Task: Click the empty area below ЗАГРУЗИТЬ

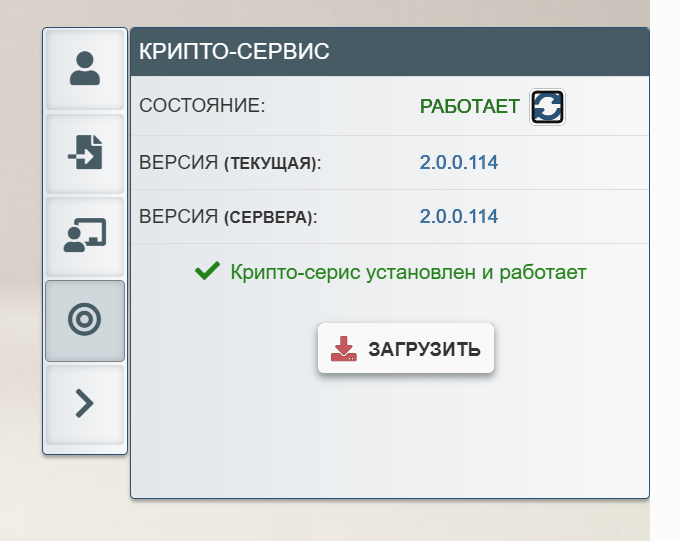Action: [389, 440]
